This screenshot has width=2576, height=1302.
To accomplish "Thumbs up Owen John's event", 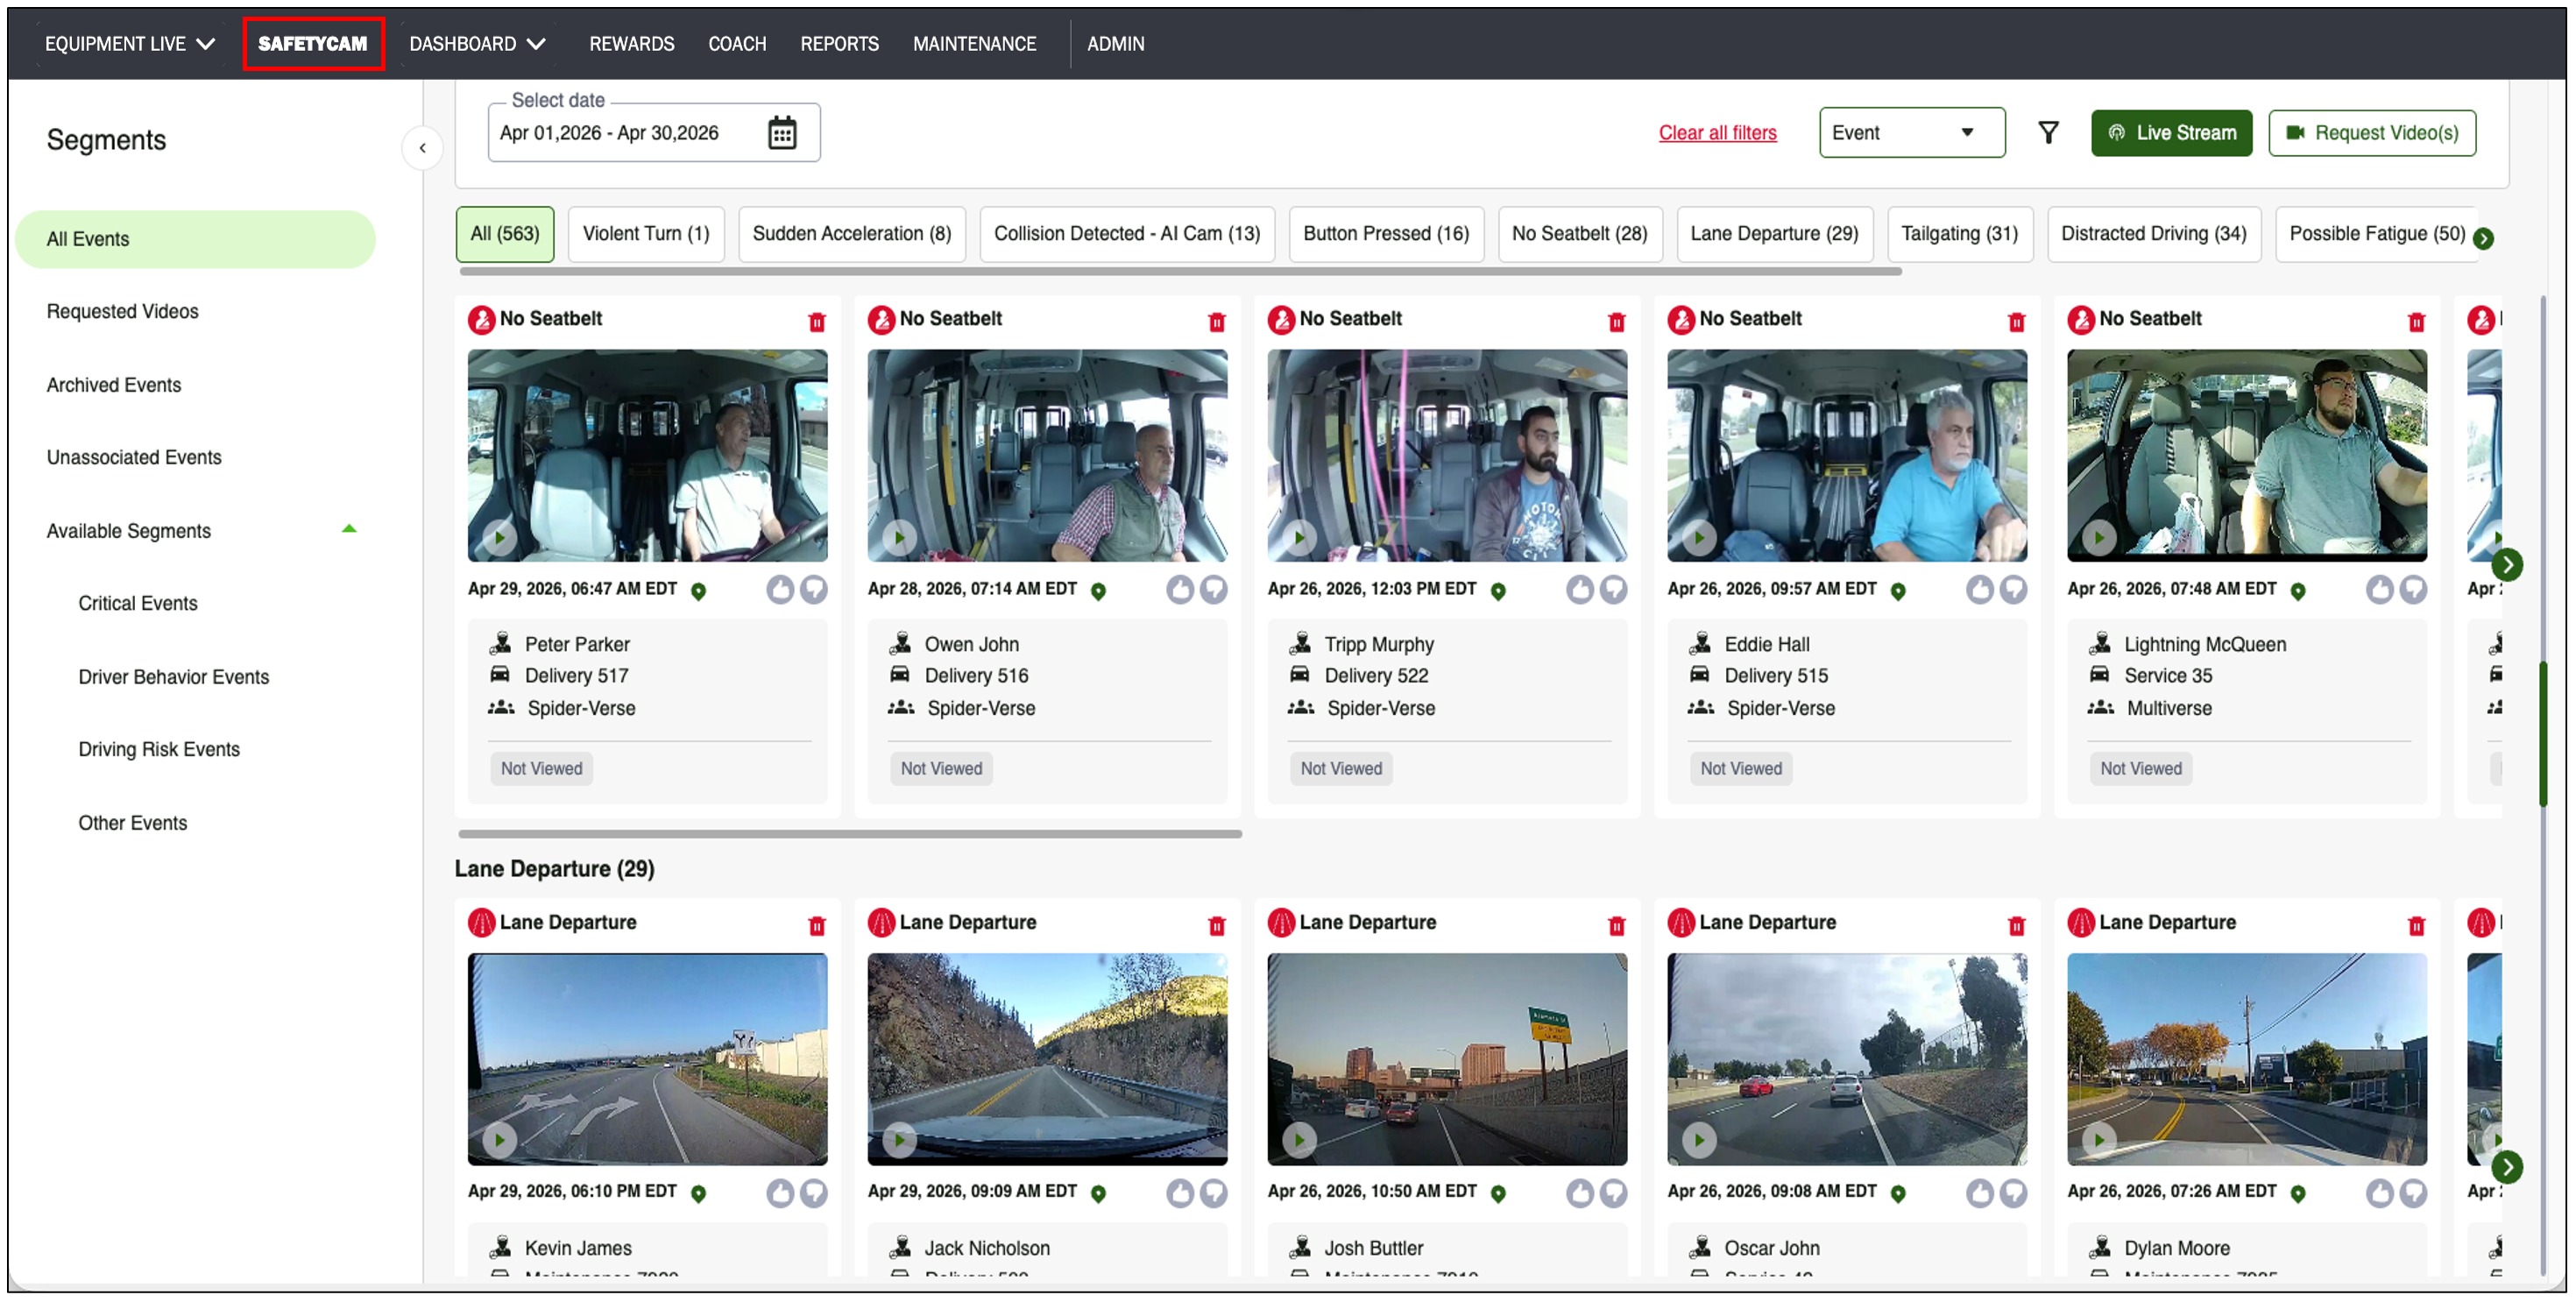I will click(1180, 590).
